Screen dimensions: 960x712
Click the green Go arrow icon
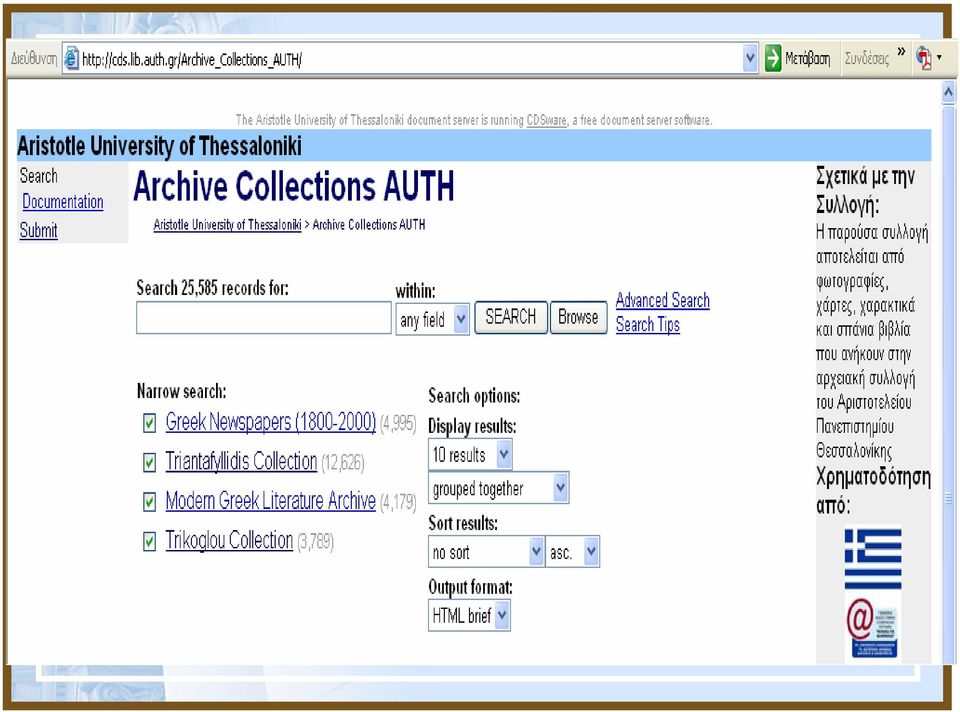click(x=773, y=59)
